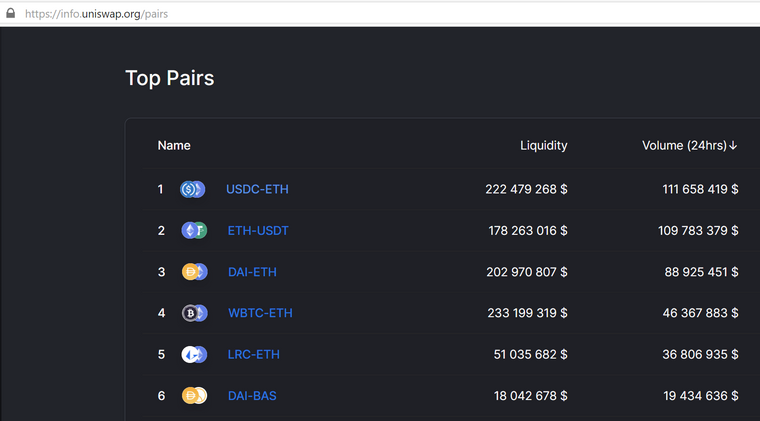
Task: Click the USDC-ETH pair token icon
Action: coord(192,189)
